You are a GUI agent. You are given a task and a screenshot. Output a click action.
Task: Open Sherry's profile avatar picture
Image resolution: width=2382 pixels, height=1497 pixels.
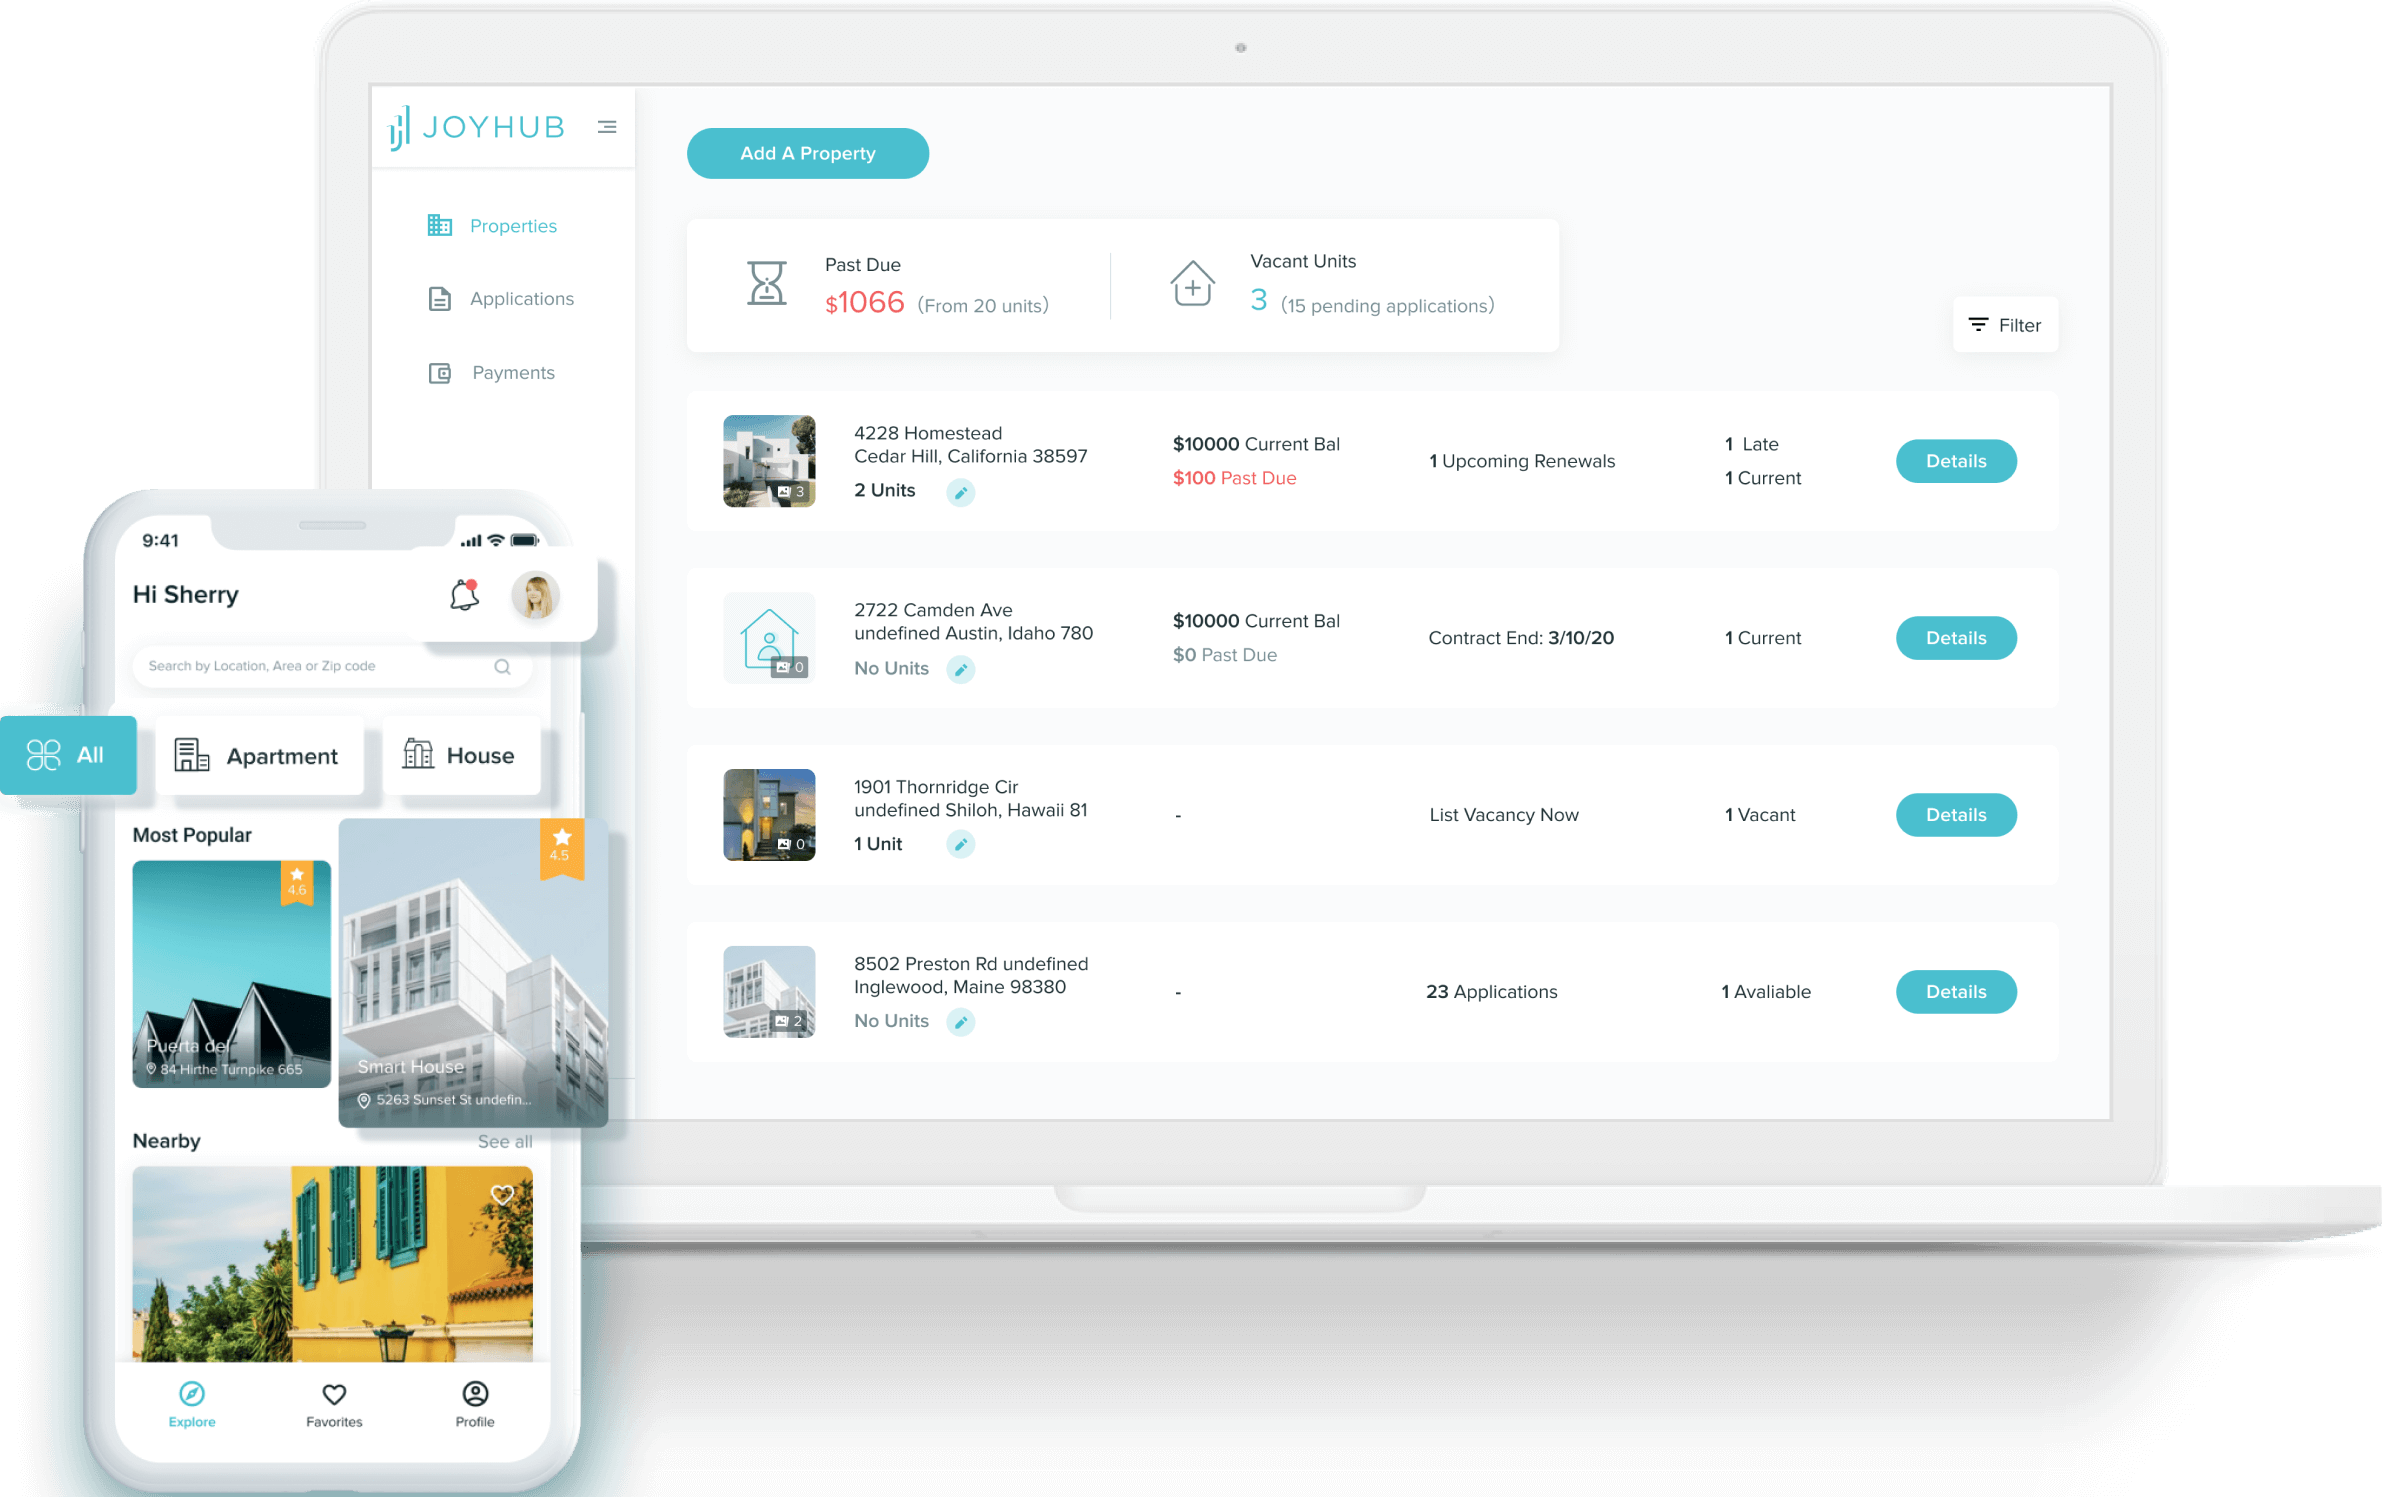535,596
